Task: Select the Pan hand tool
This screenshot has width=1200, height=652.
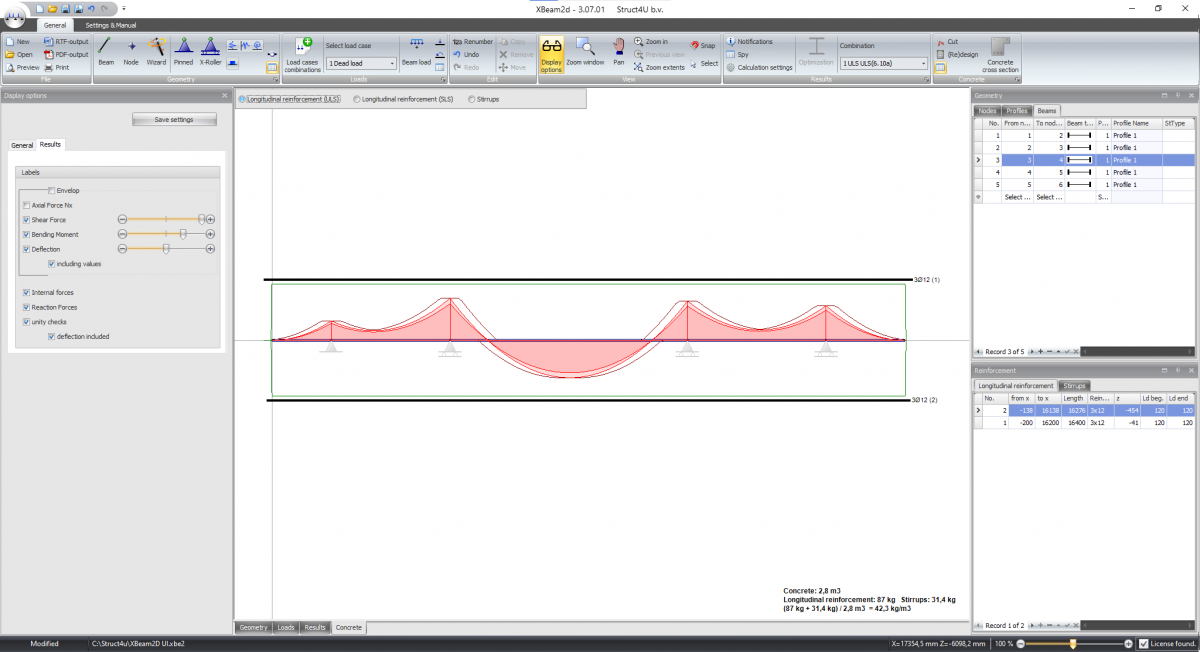Action: pyautogui.click(x=618, y=50)
